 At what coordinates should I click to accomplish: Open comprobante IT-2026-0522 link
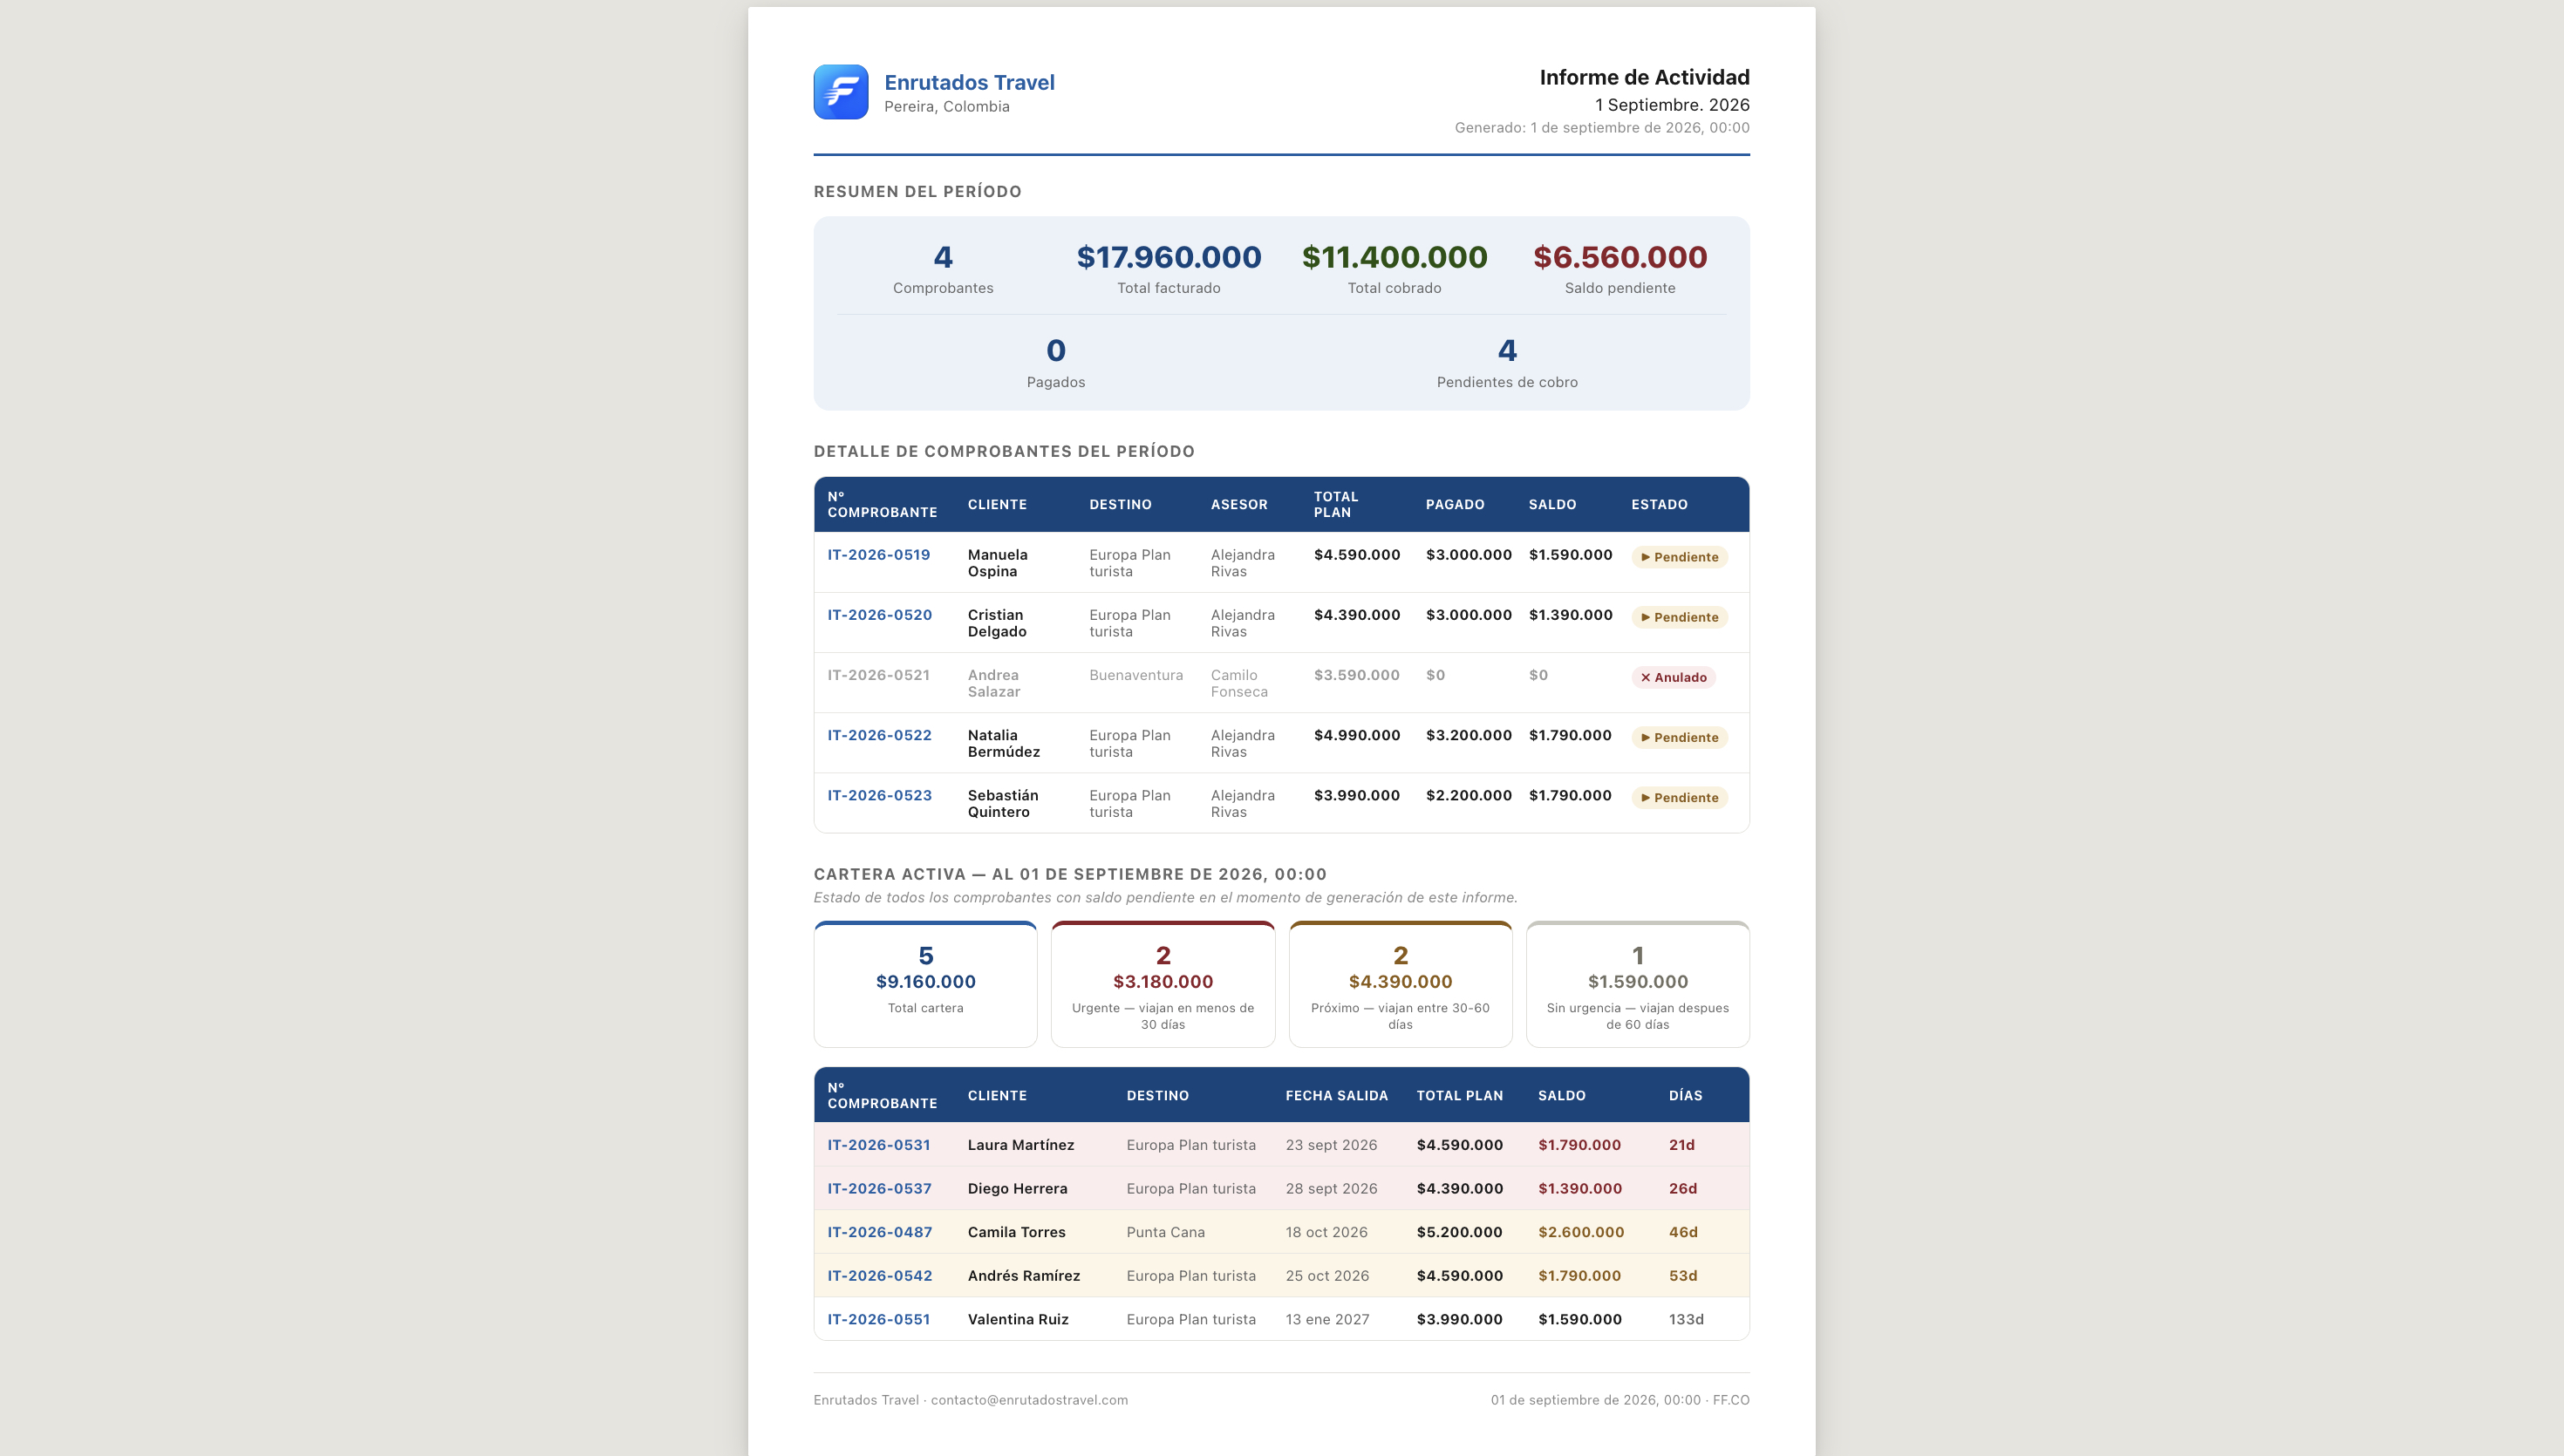coord(879,735)
